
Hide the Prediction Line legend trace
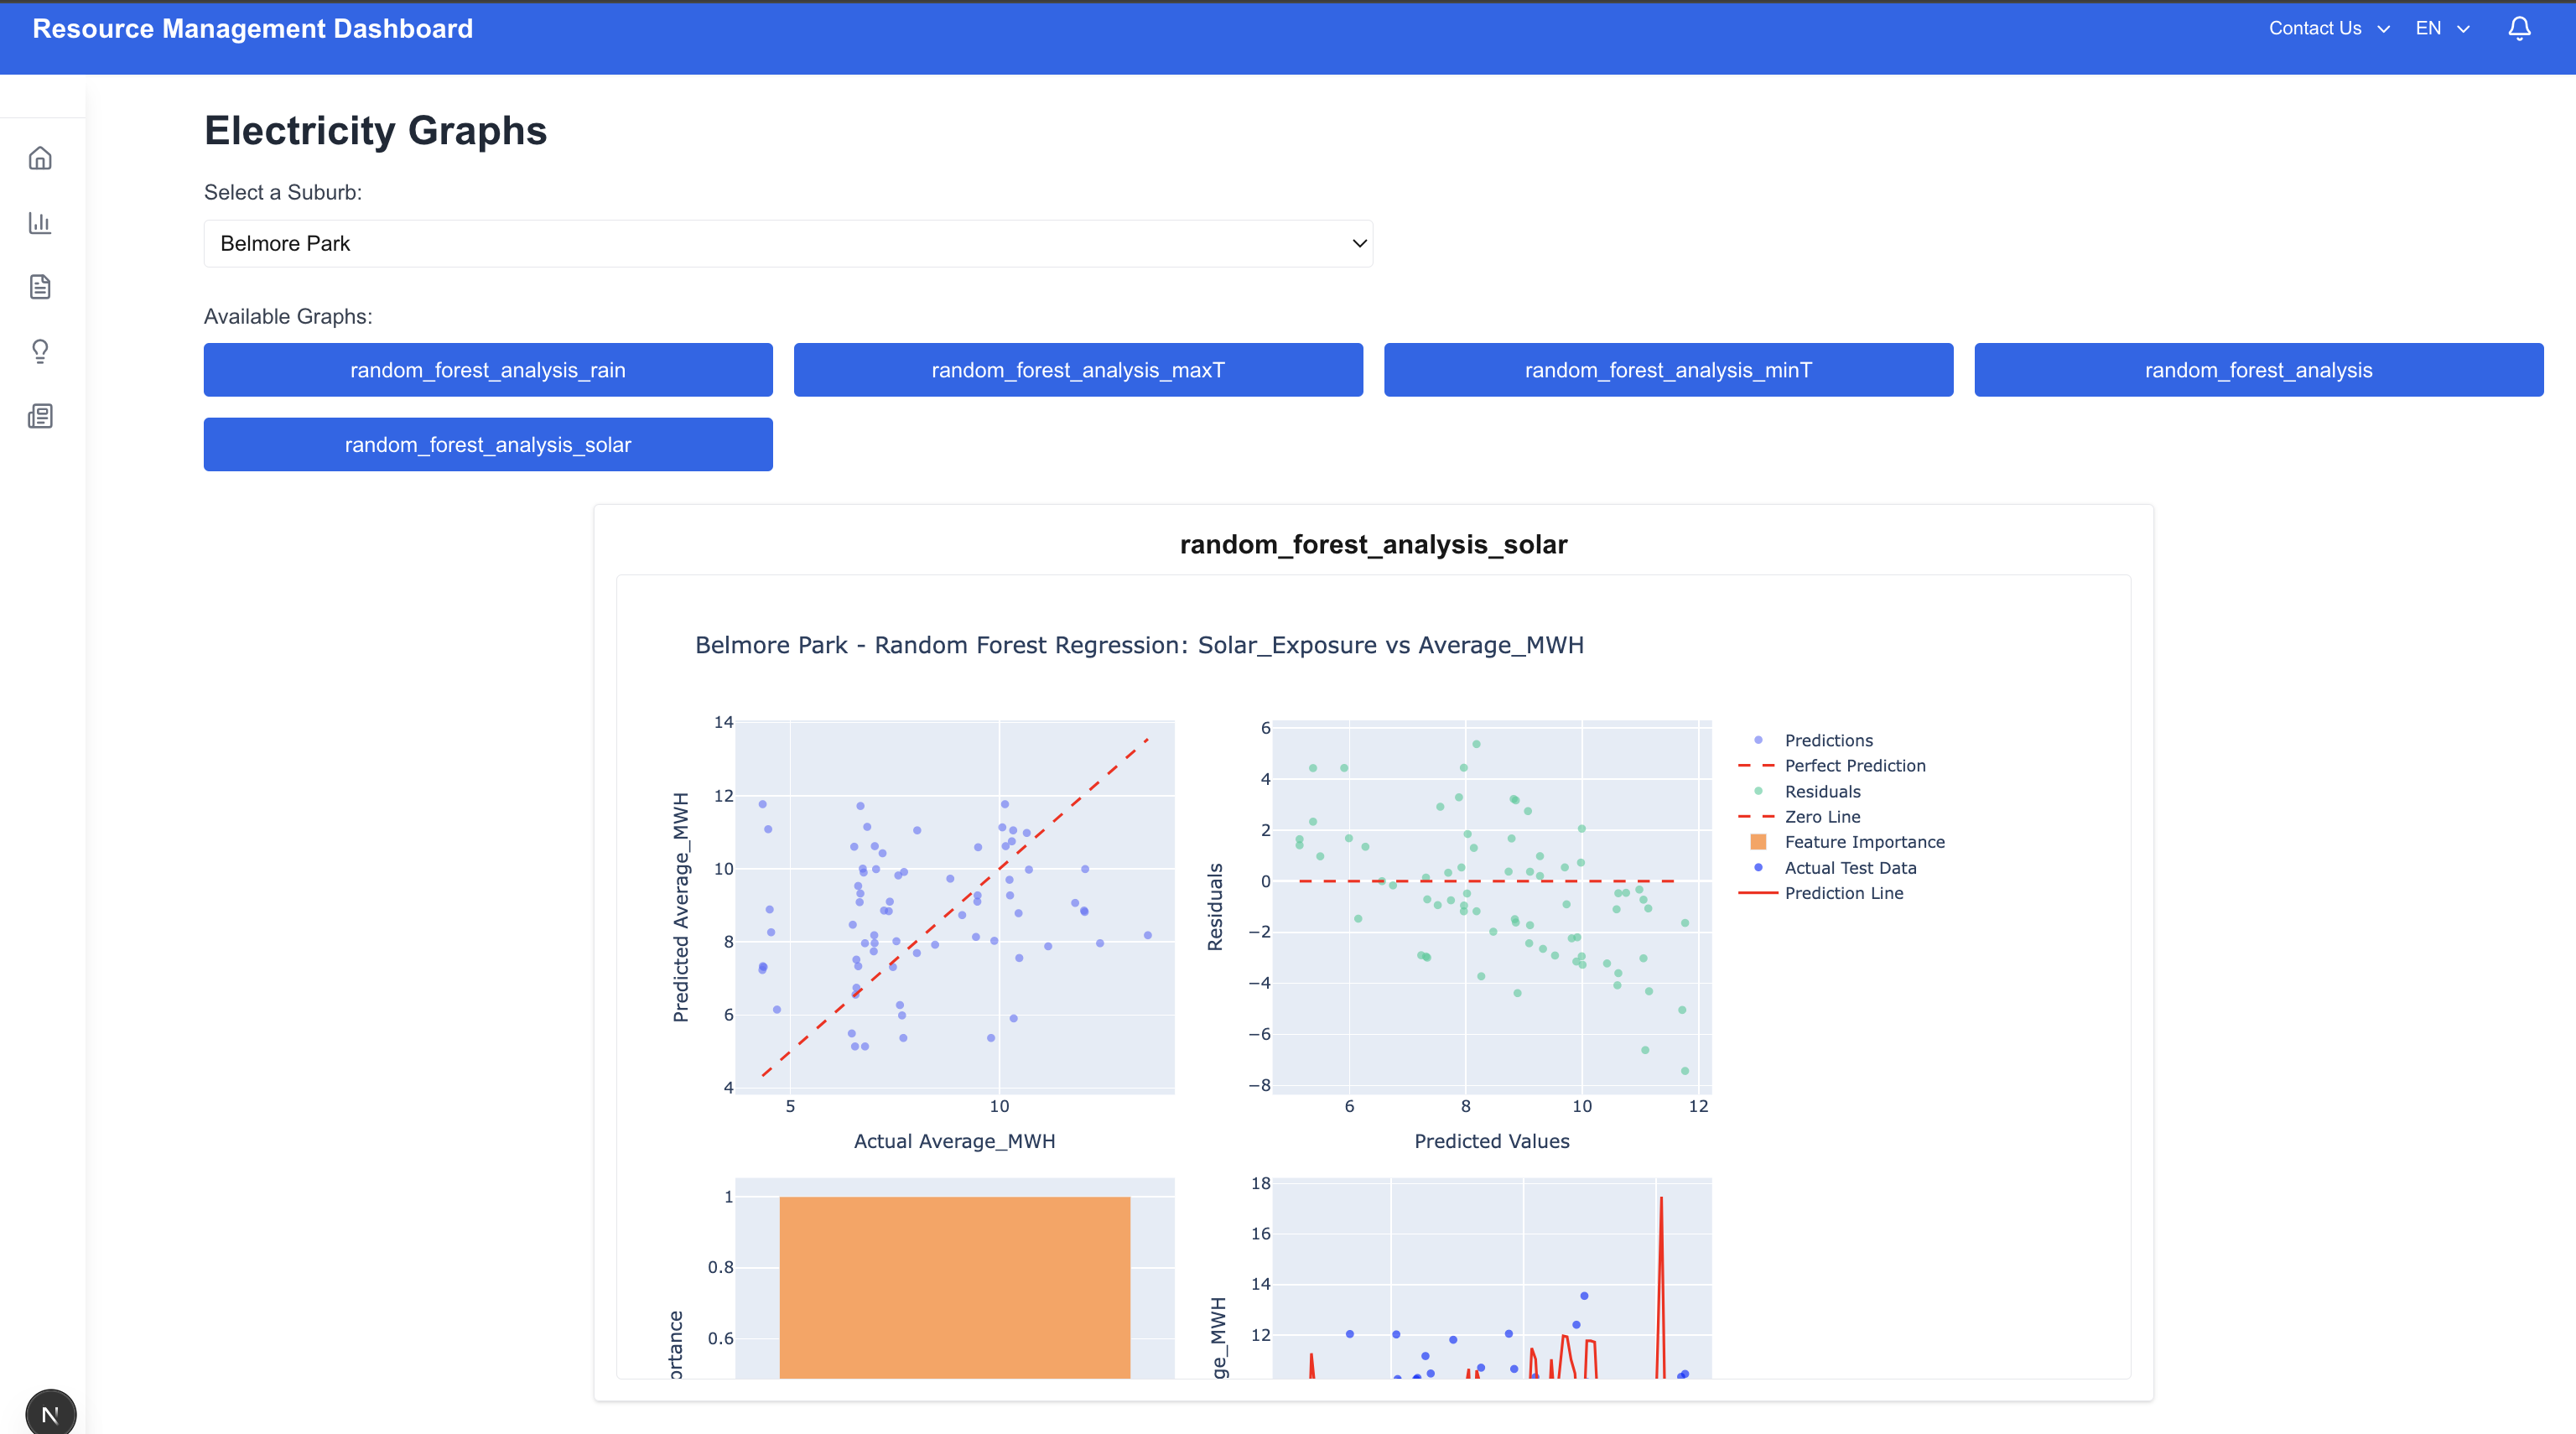[x=1843, y=893]
